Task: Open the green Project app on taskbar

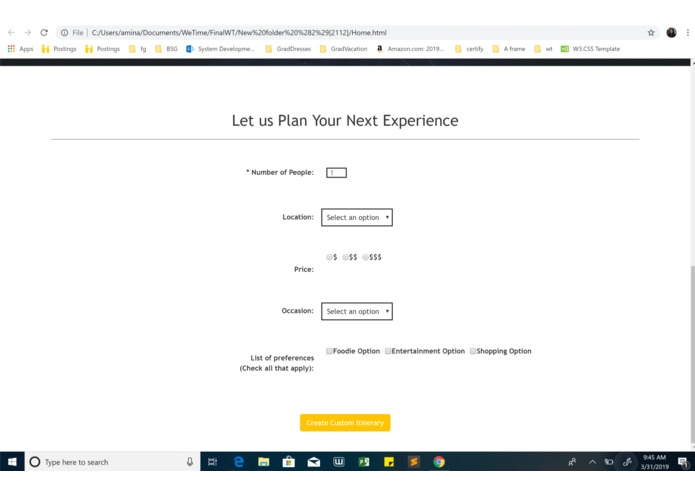Action: (x=364, y=462)
